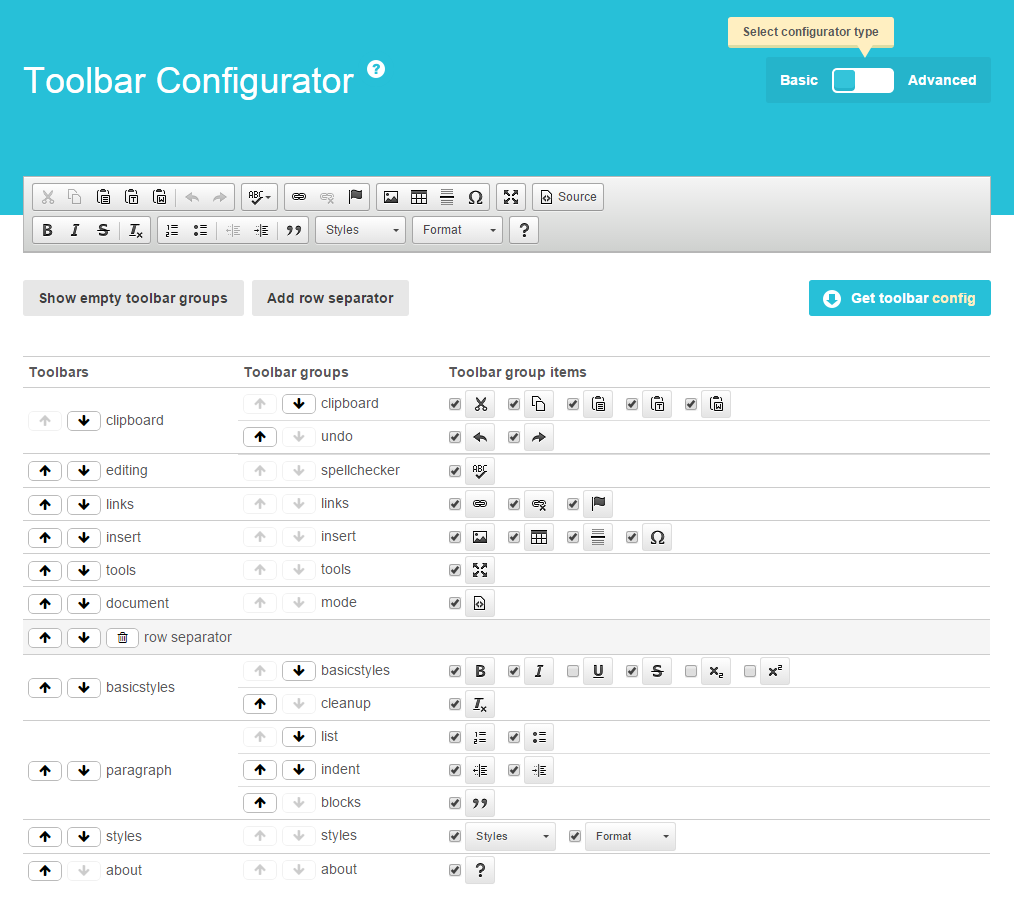Screen dimensions: 1014x913
Task: Open the spell checker dropdown in the toolbar
Action: coord(259,197)
